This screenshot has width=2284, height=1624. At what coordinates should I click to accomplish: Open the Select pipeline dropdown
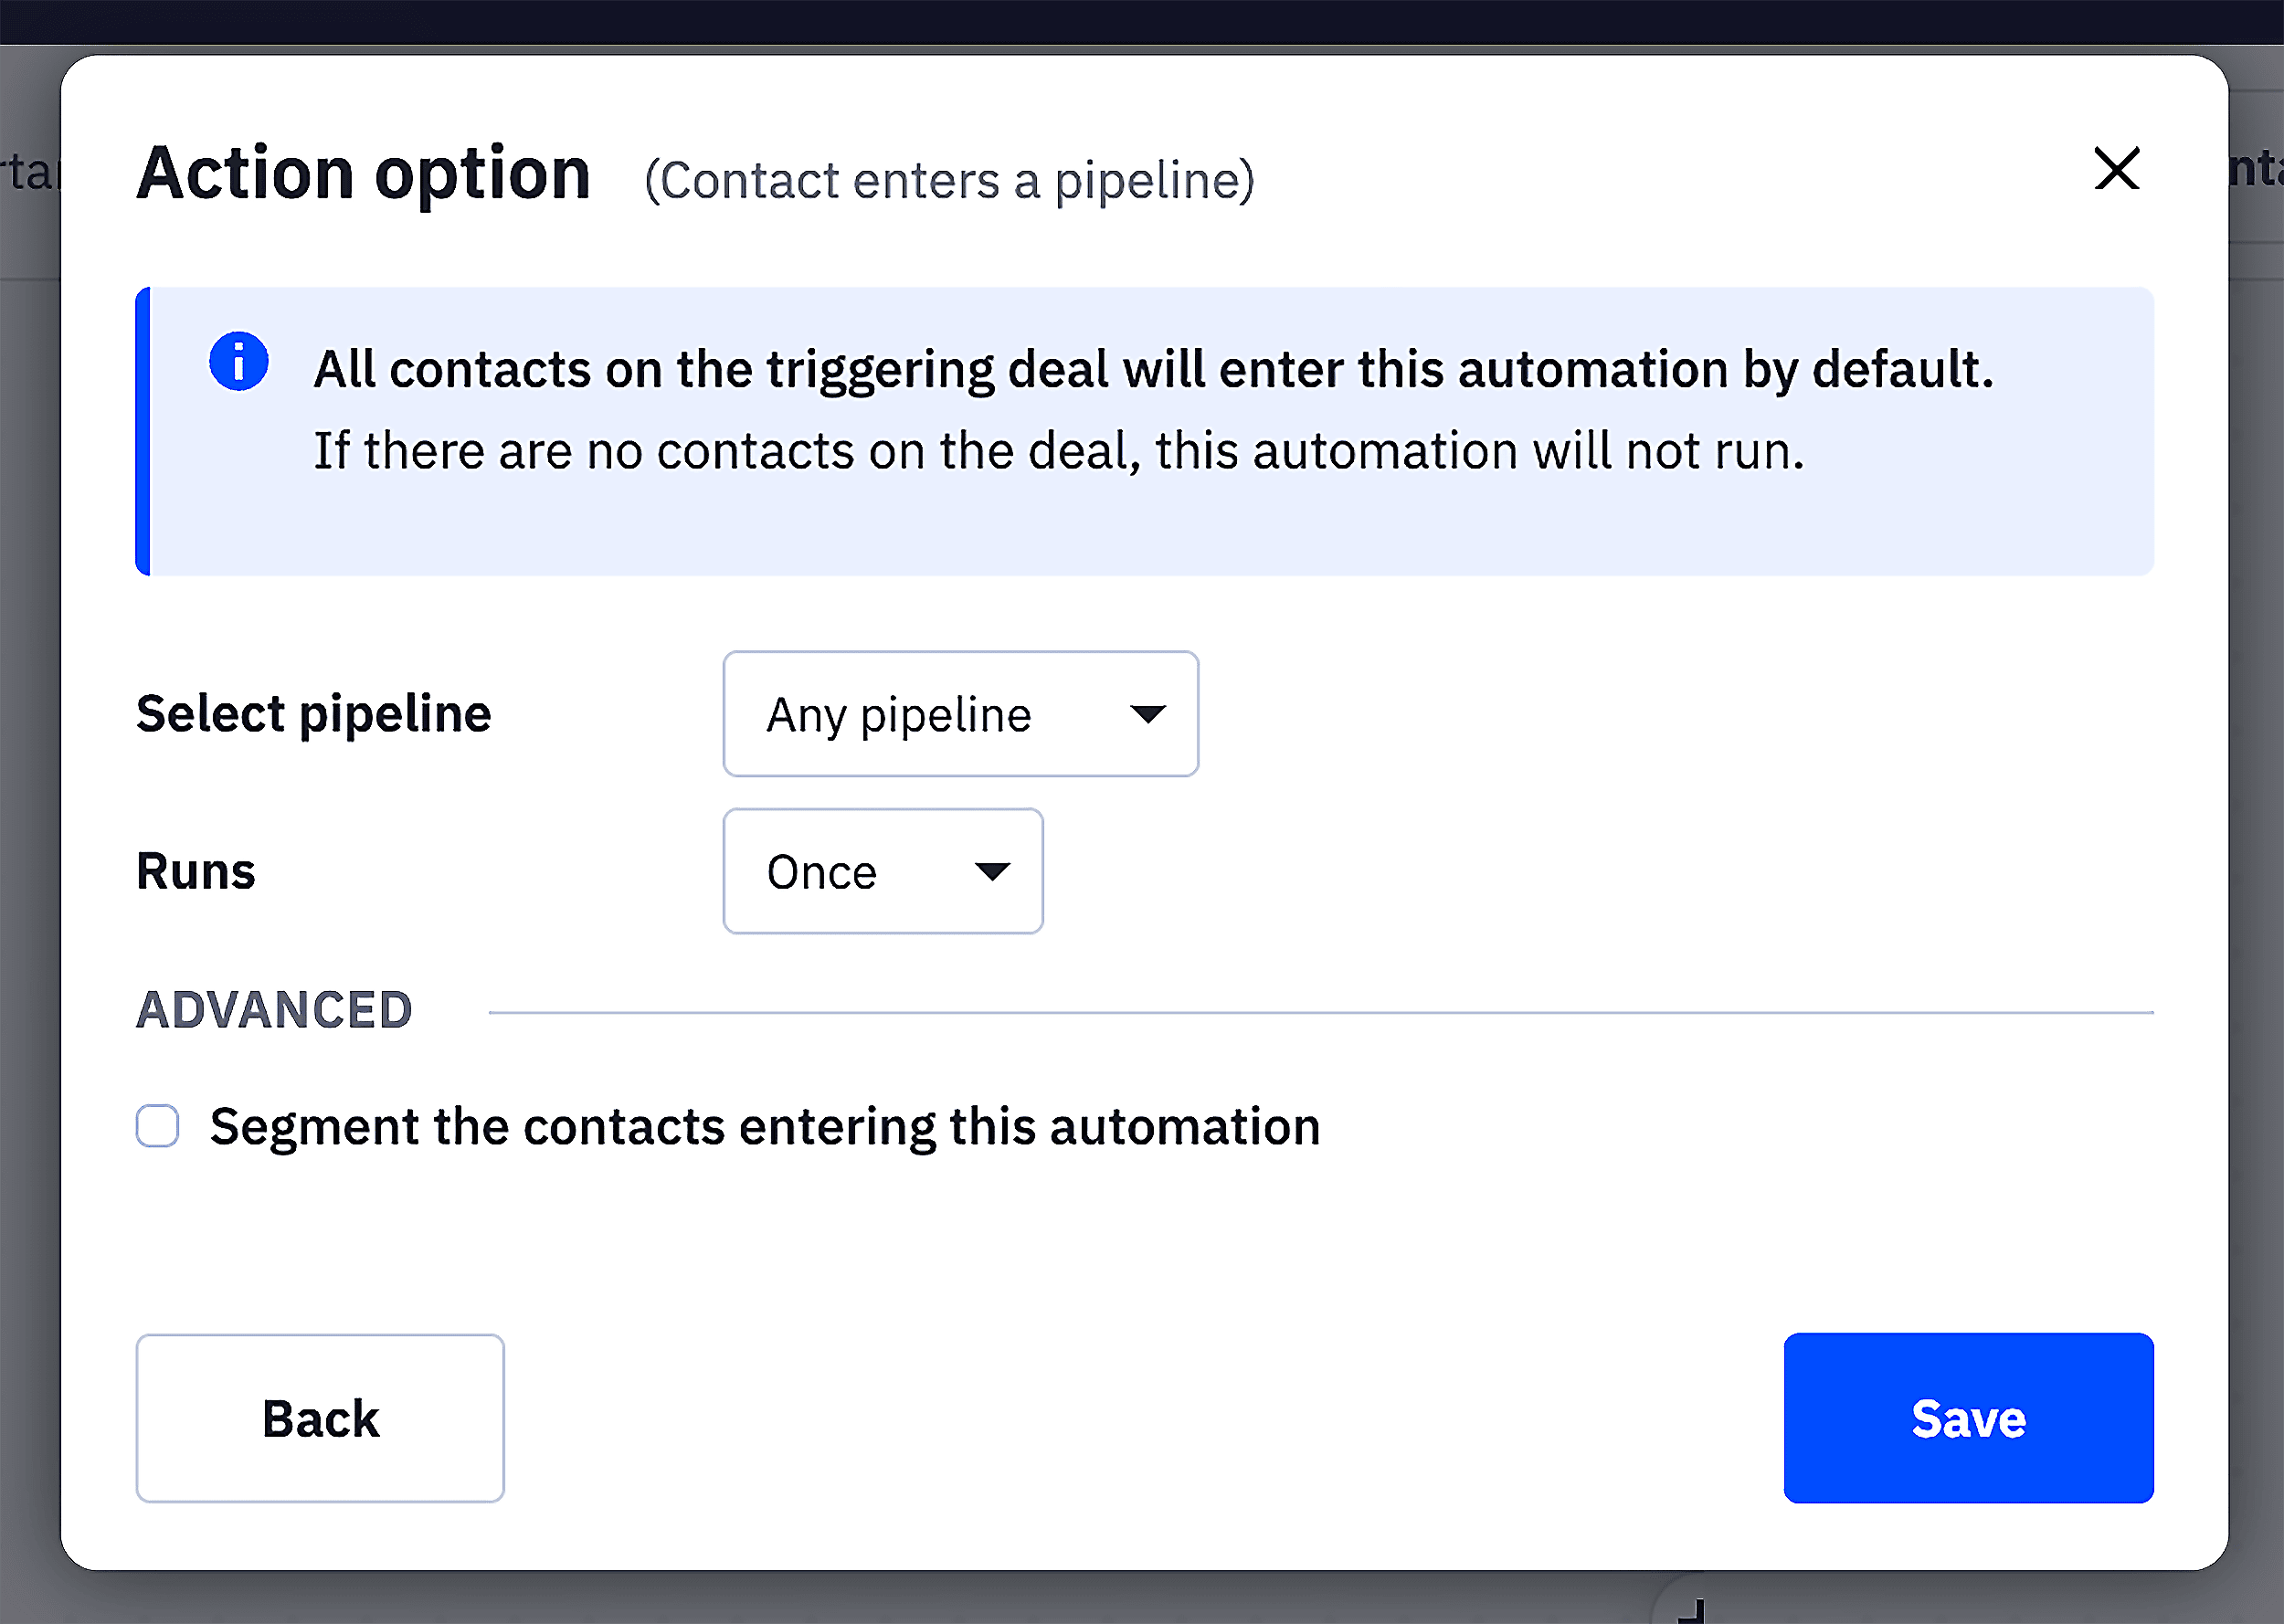pos(959,713)
